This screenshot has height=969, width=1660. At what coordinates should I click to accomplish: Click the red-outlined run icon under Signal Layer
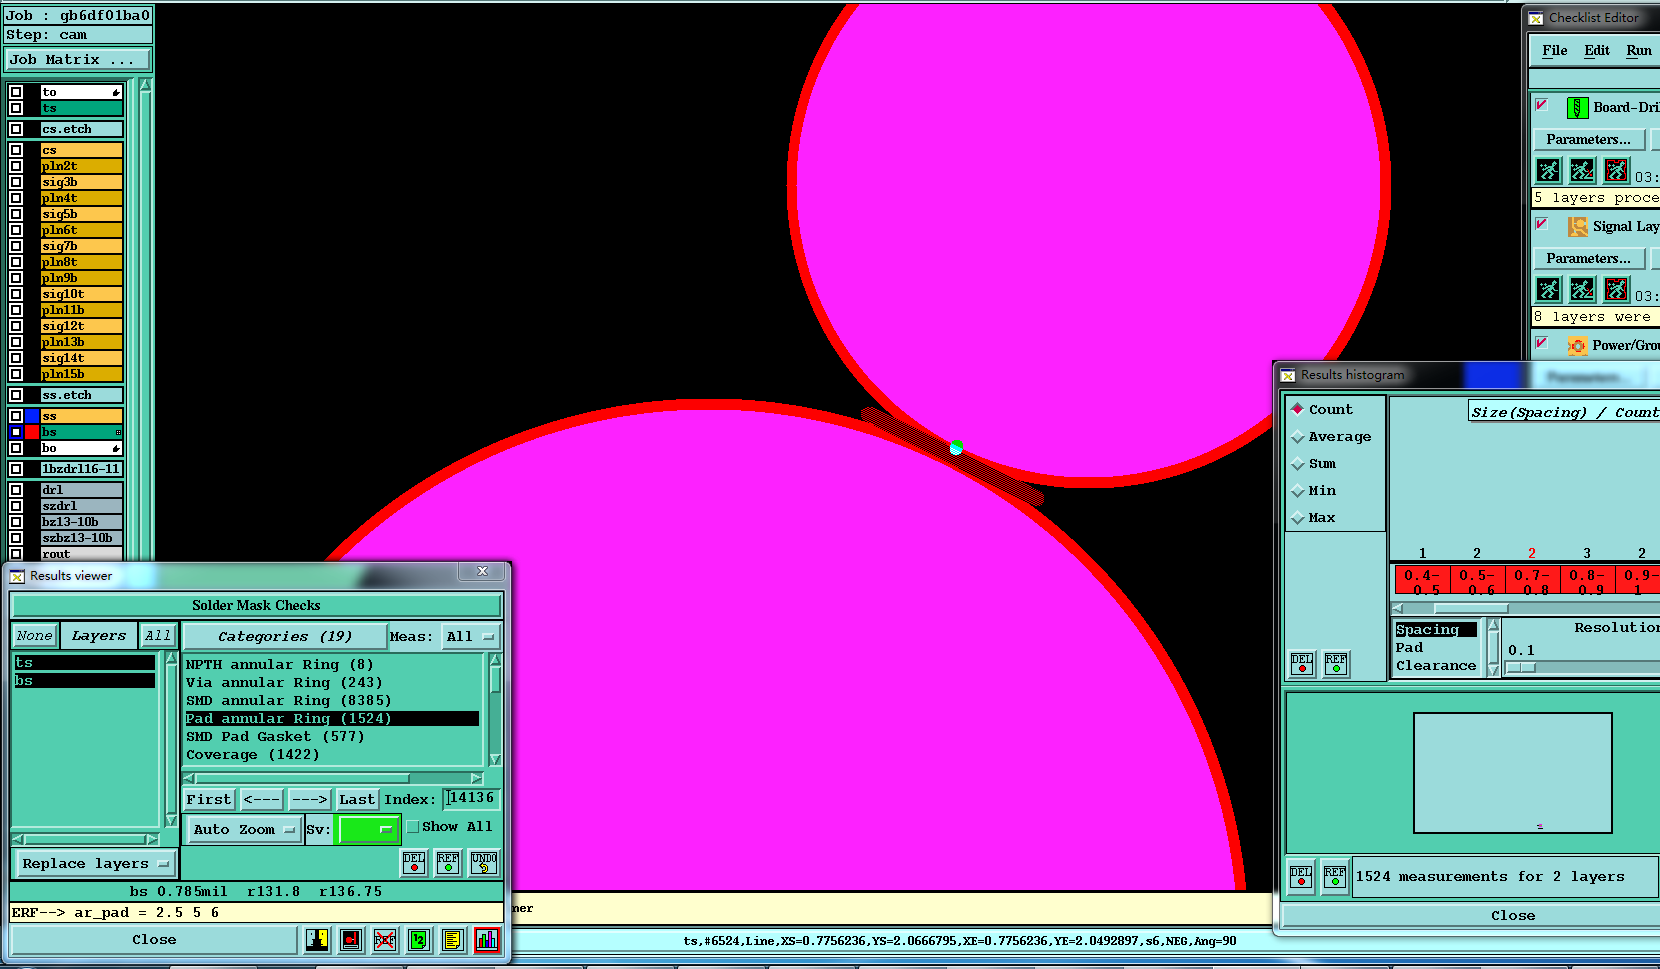1616,290
